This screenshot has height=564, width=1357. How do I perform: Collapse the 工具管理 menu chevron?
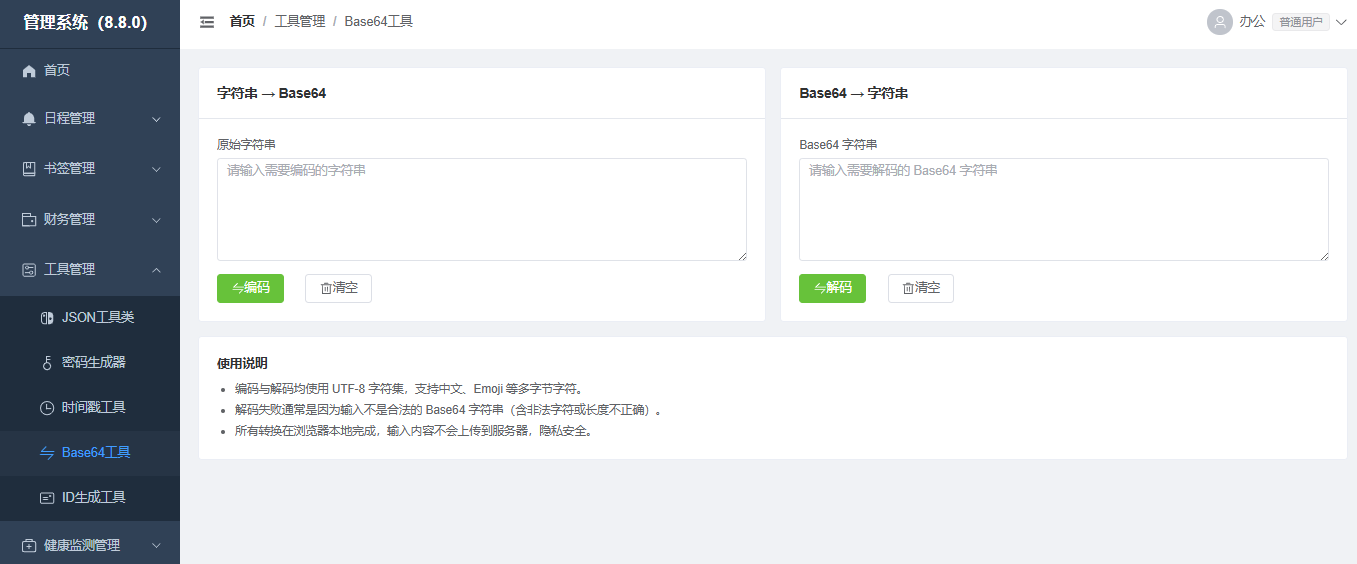[x=156, y=270]
